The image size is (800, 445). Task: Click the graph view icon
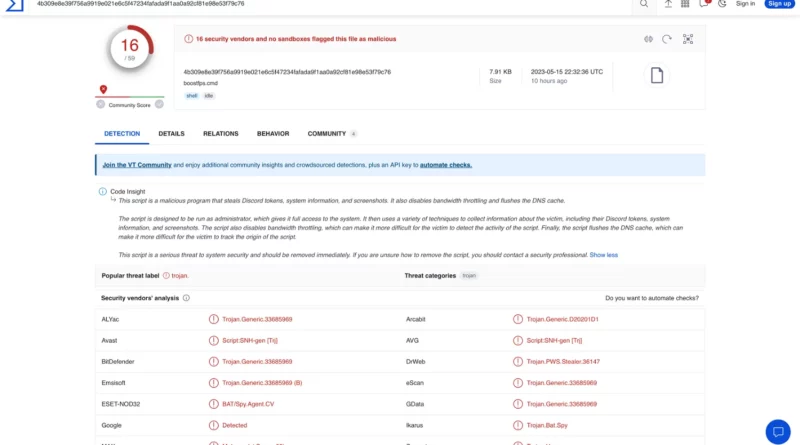click(x=688, y=39)
